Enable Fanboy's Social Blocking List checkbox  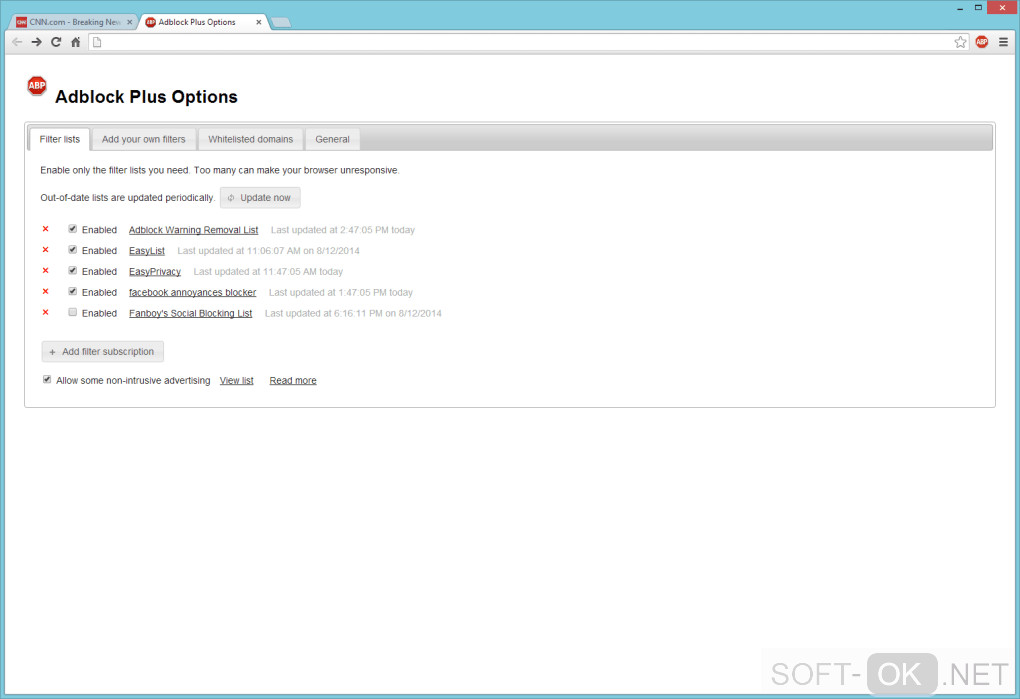tap(73, 312)
